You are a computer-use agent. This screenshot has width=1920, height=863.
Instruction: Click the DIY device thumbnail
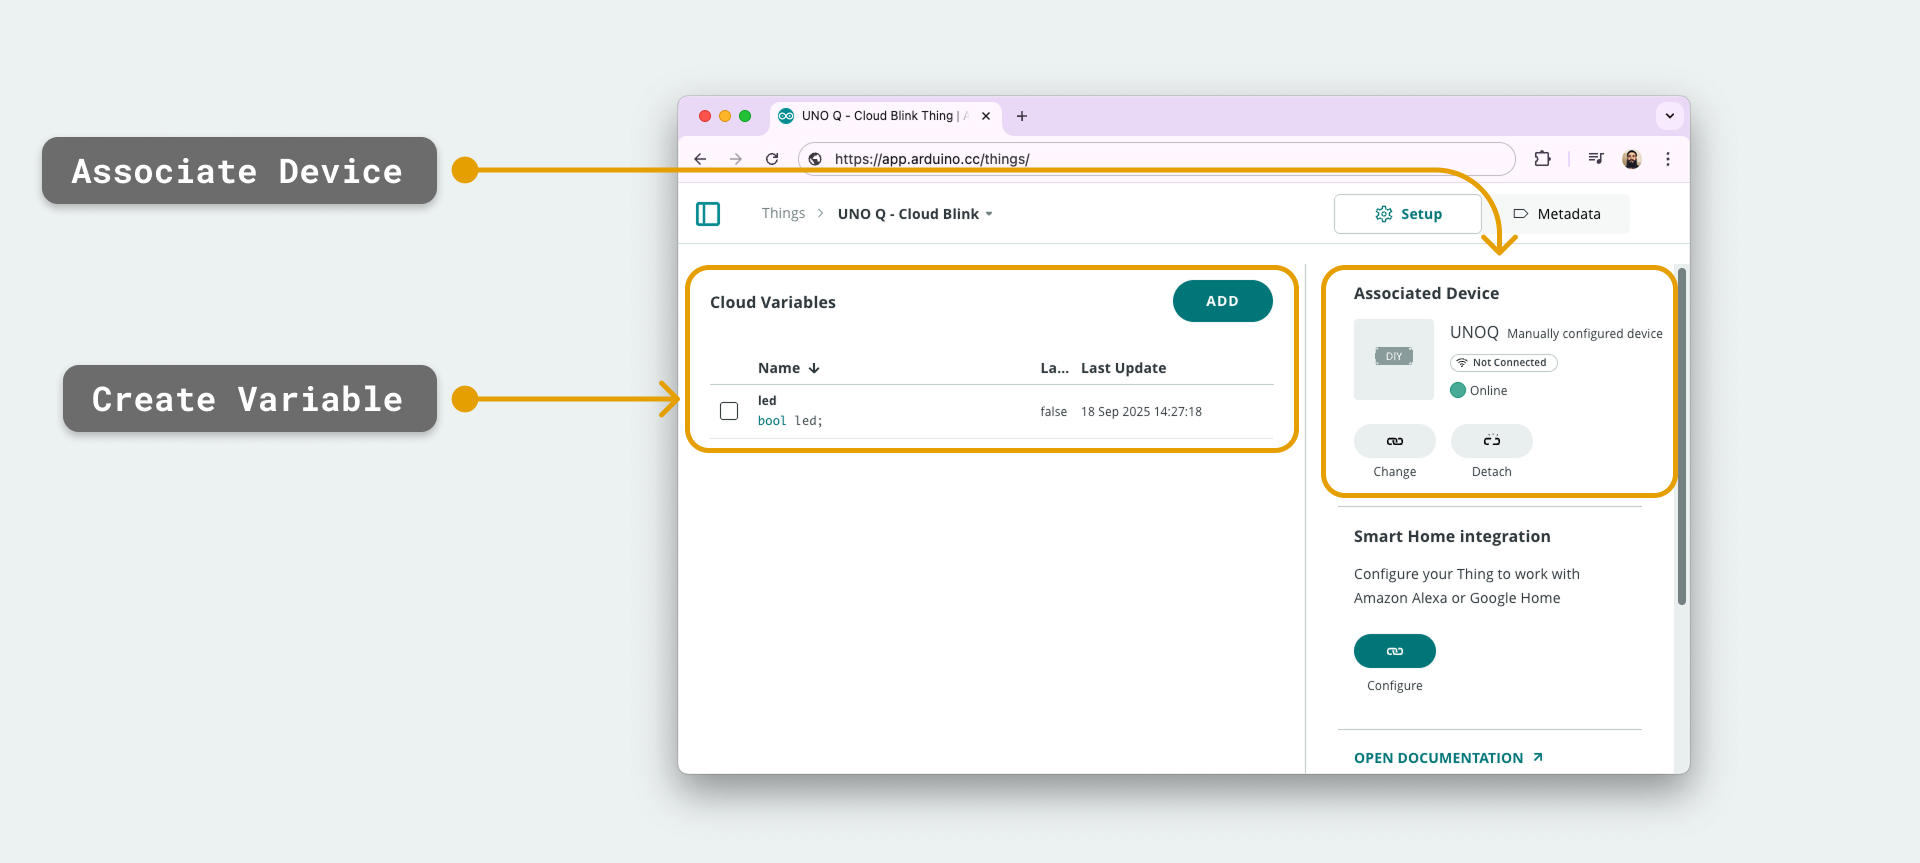coord(1394,359)
